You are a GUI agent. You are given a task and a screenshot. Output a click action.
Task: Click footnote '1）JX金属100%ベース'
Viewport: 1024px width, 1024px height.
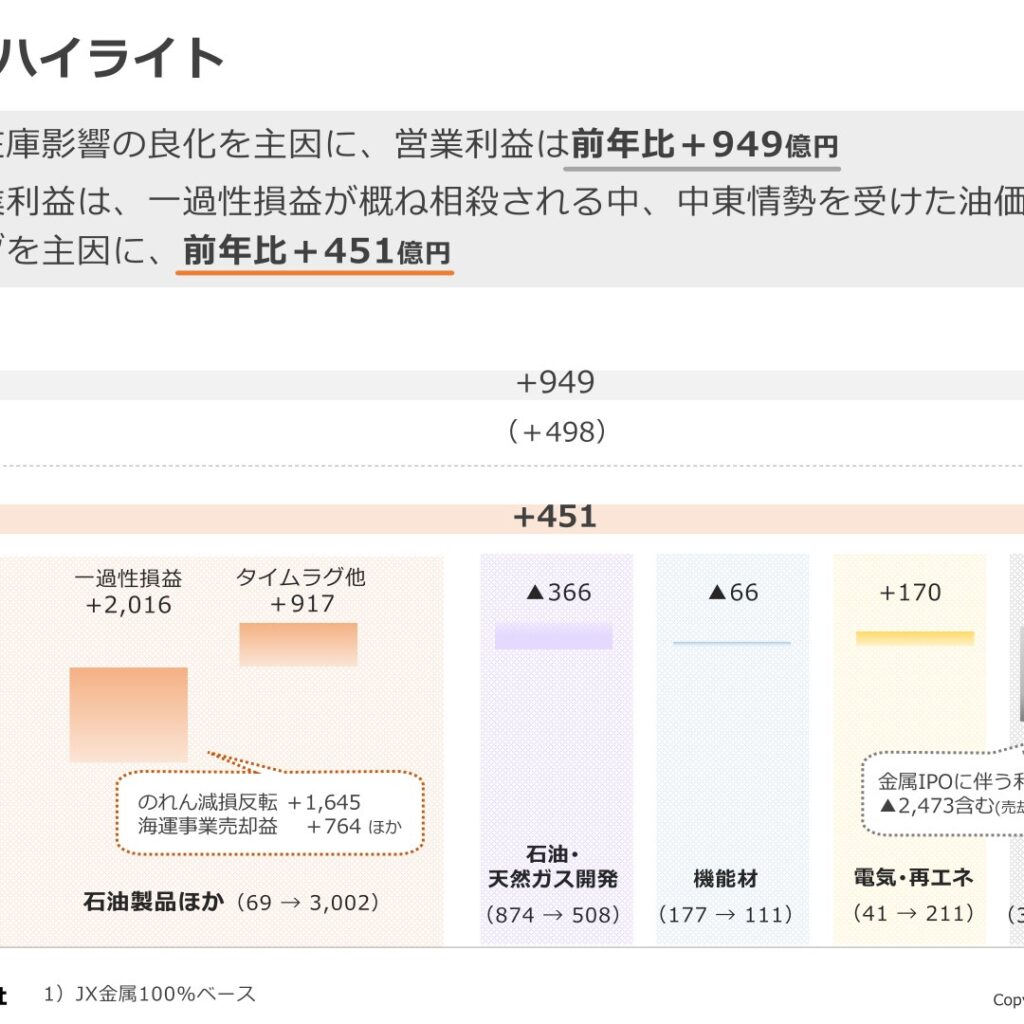(x=150, y=994)
